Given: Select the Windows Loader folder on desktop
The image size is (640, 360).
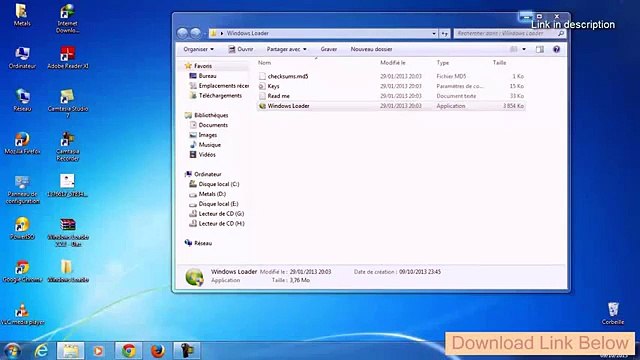Looking at the screenshot, I should tap(68, 271).
